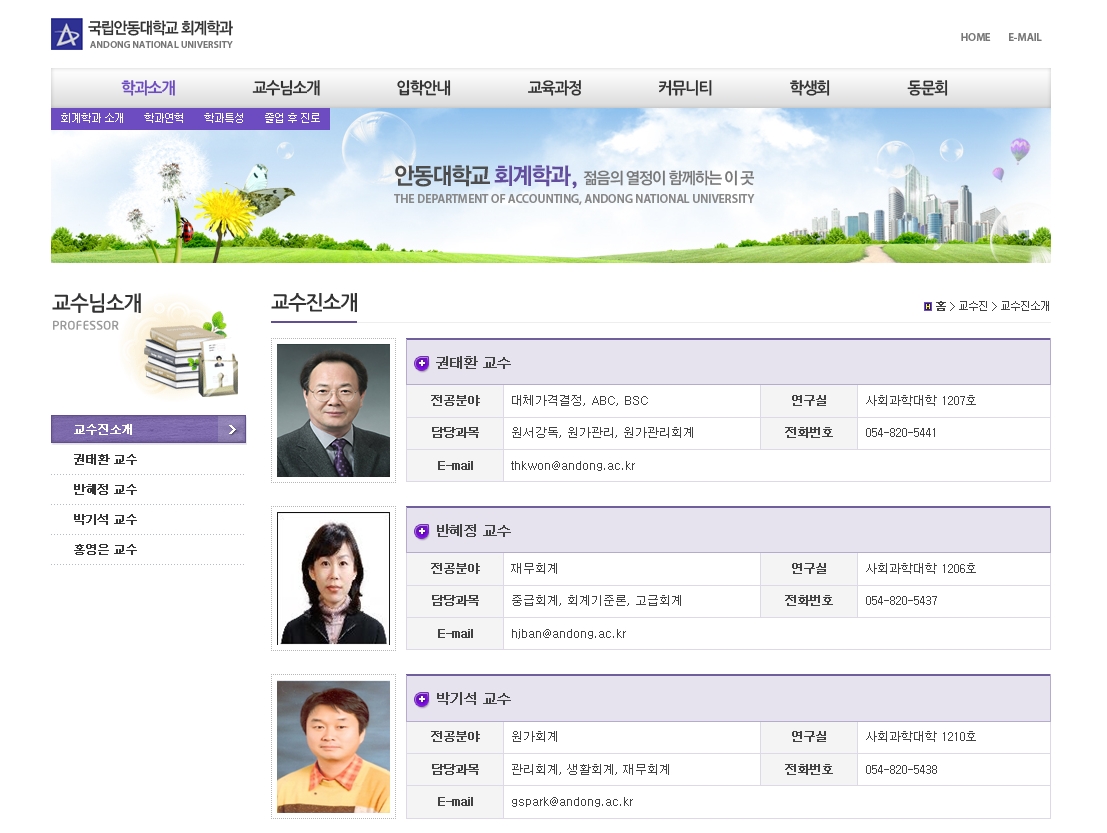
Task: Click the purple plus icon beside 권태환 교수
Action: (x=421, y=364)
